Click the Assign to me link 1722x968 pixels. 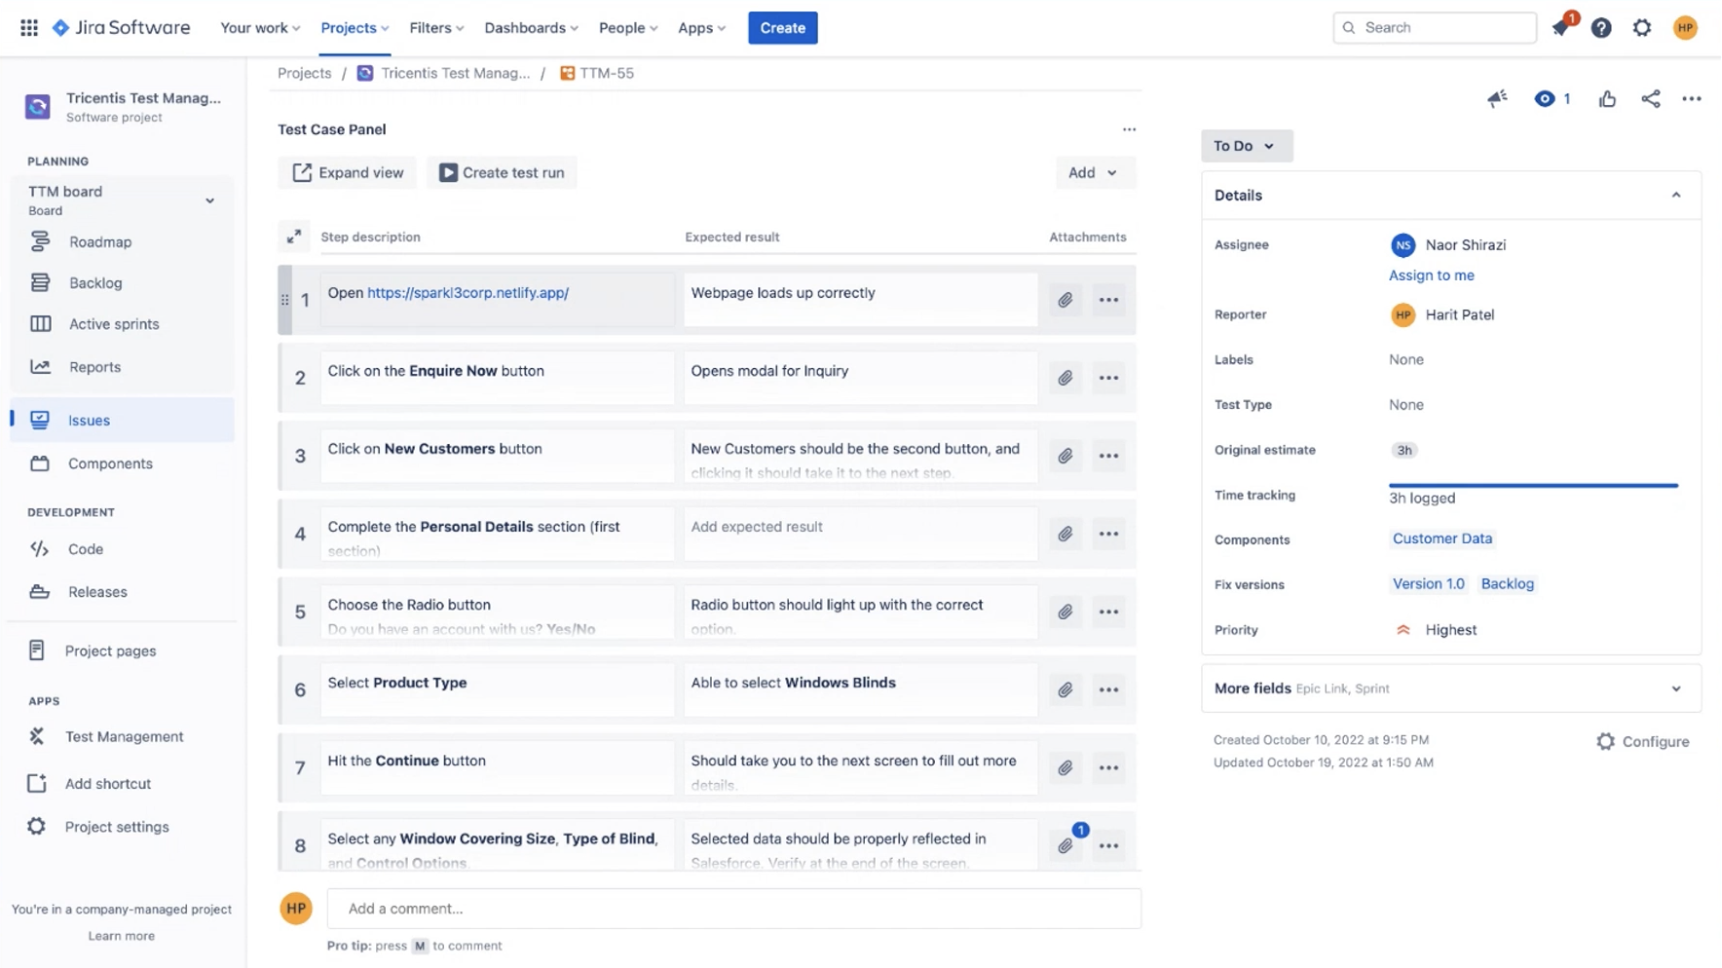(x=1431, y=276)
